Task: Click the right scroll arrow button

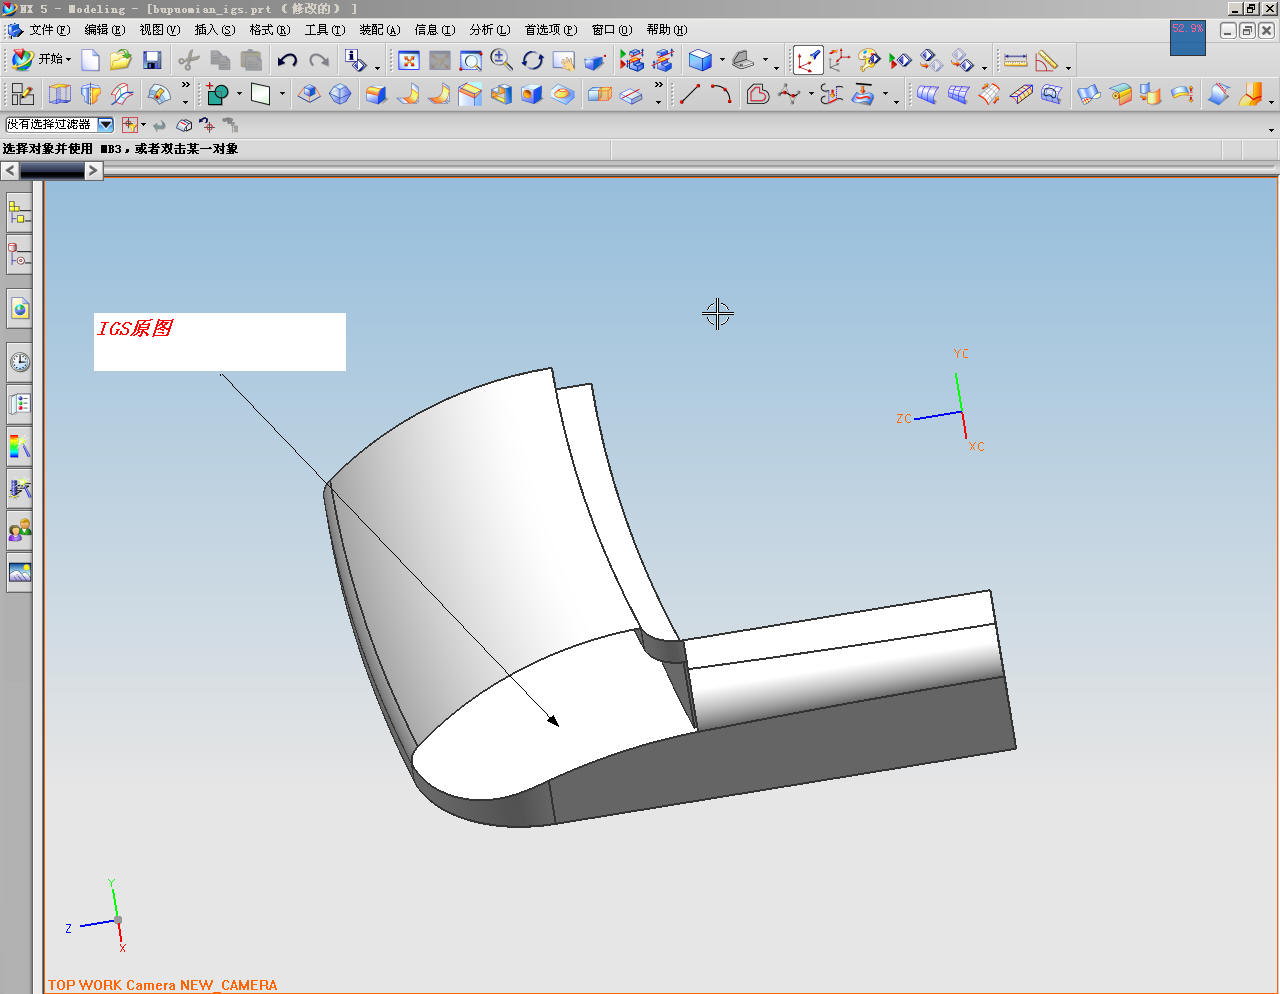Action: tap(93, 171)
